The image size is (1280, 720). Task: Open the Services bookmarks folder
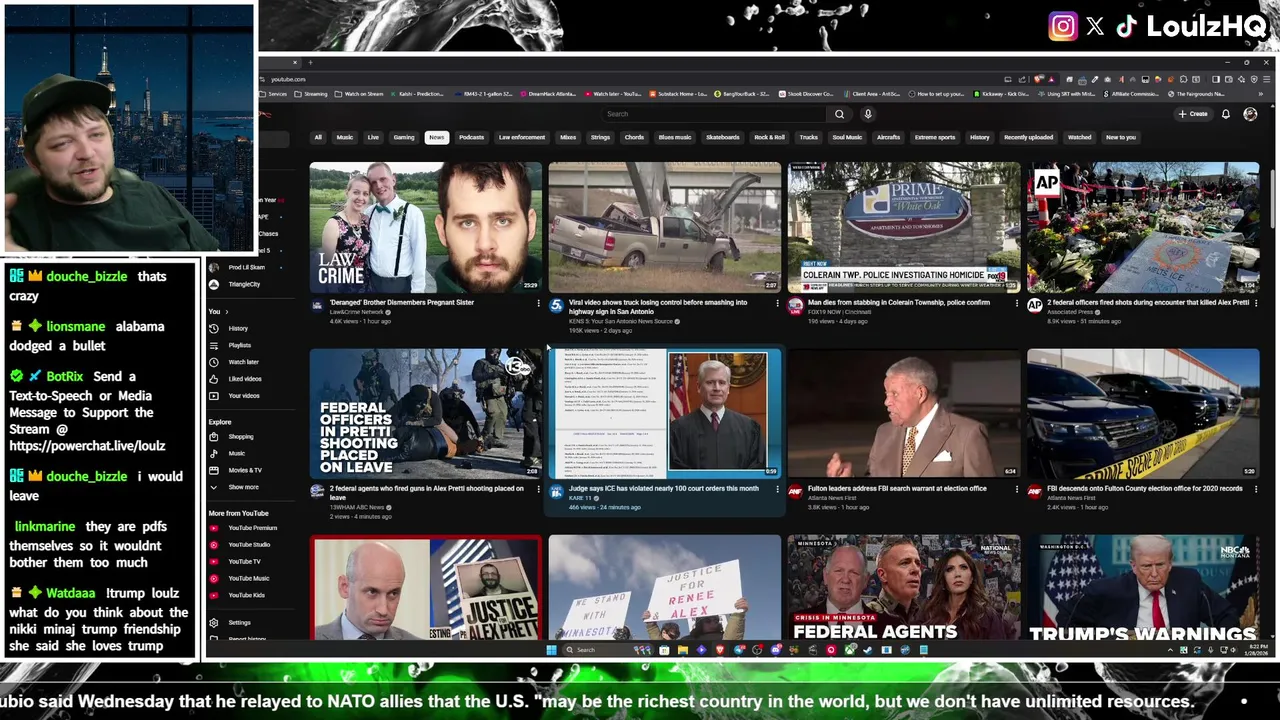click(273, 94)
